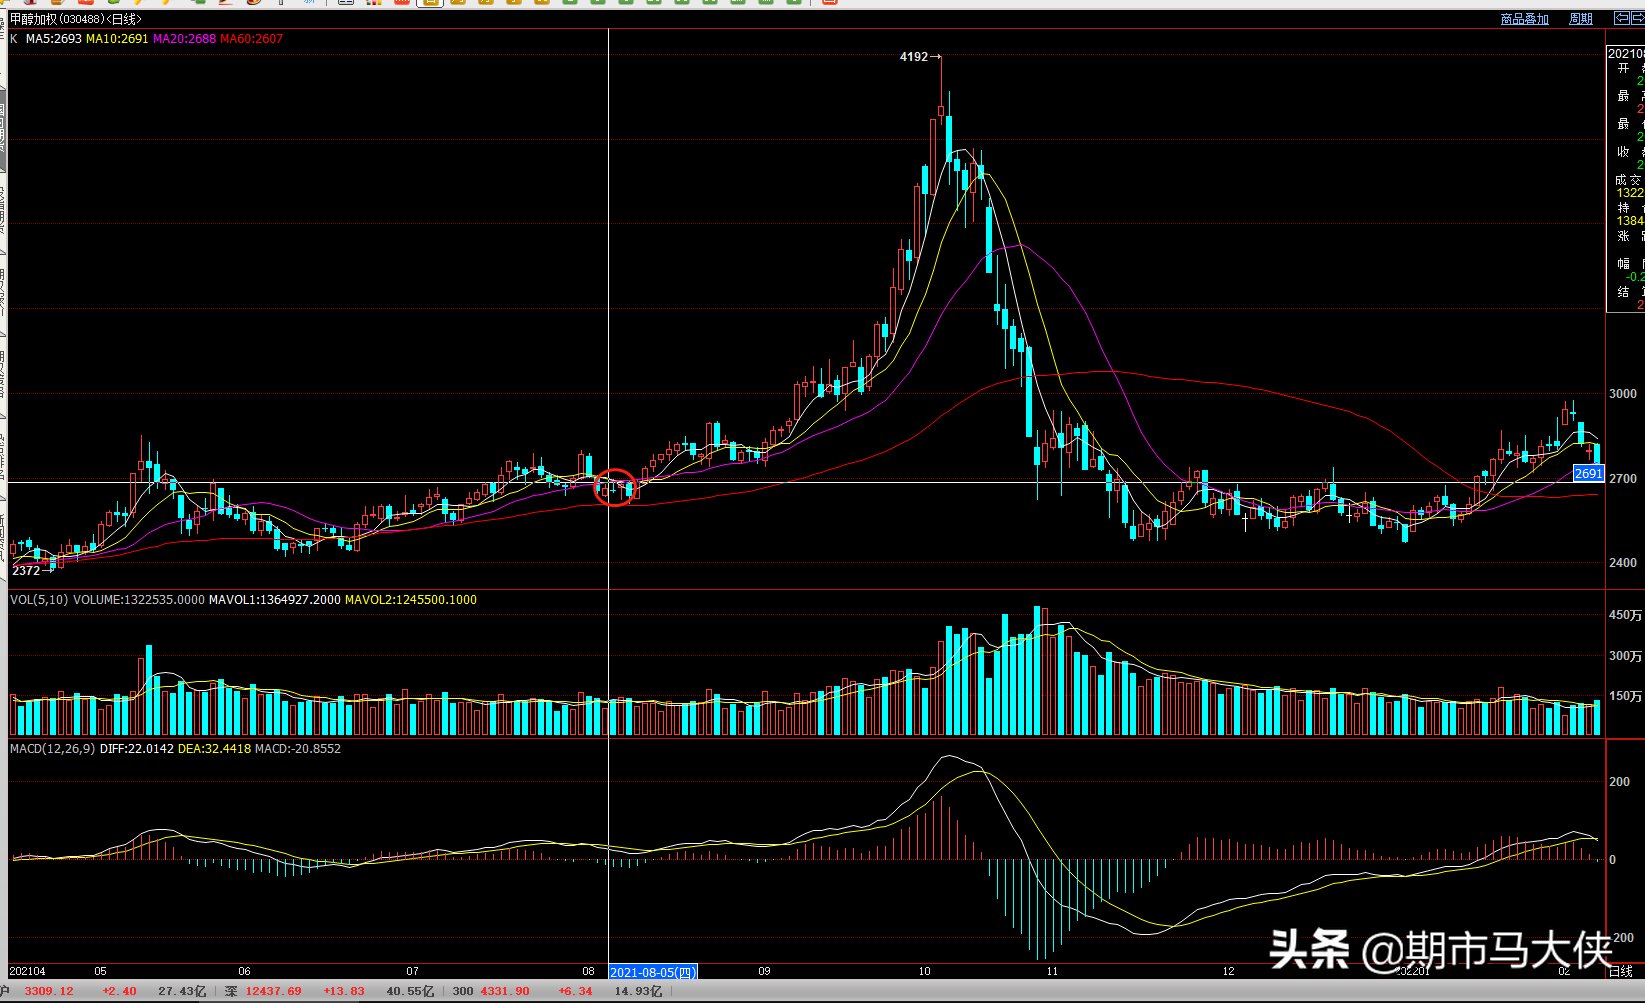
Task: Go to next chart with right arrow icon
Action: pyautogui.click(x=1638, y=19)
